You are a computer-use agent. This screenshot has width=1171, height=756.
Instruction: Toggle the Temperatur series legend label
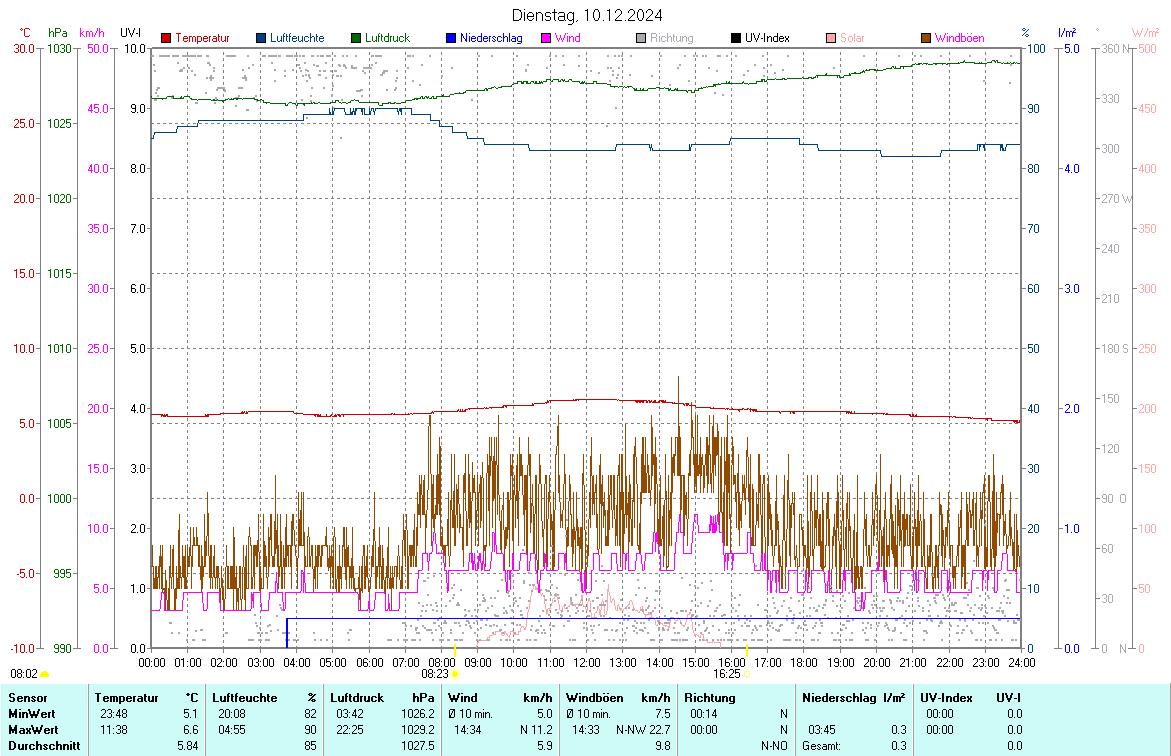(202, 38)
